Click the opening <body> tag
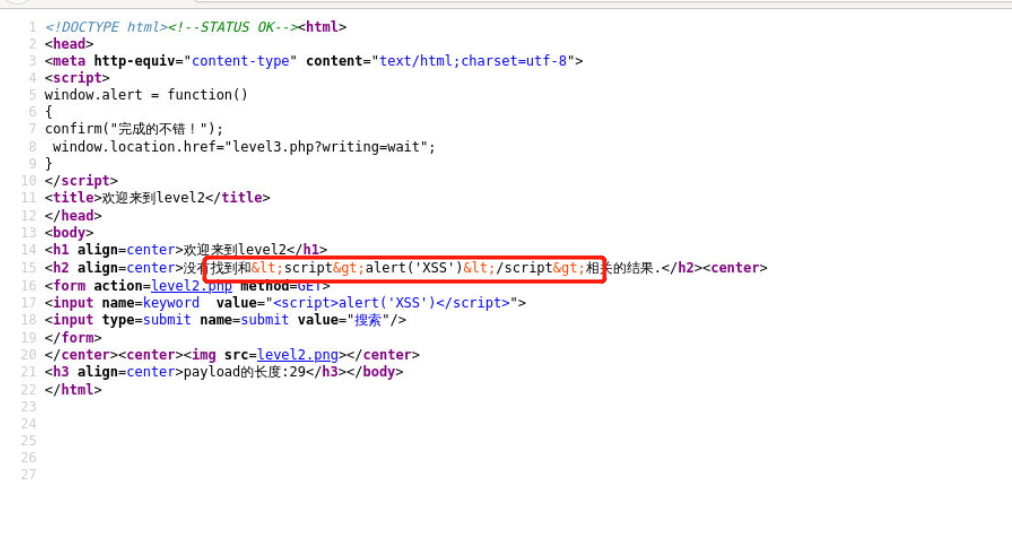Image resolution: width=1012 pixels, height=533 pixels. point(69,233)
